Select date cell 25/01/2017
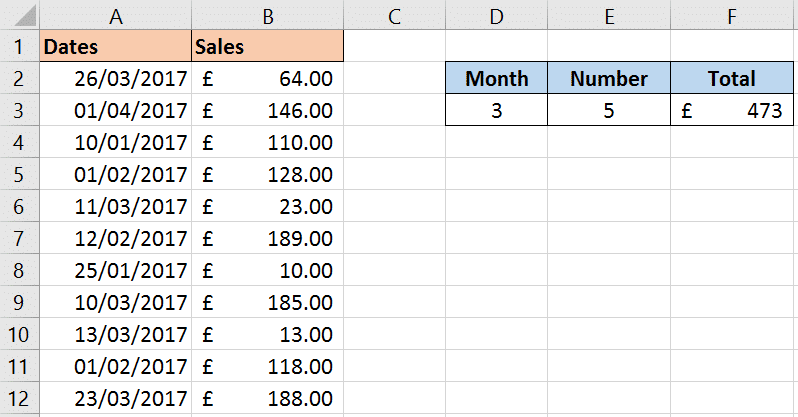The height and width of the screenshot is (417, 798). (116, 270)
